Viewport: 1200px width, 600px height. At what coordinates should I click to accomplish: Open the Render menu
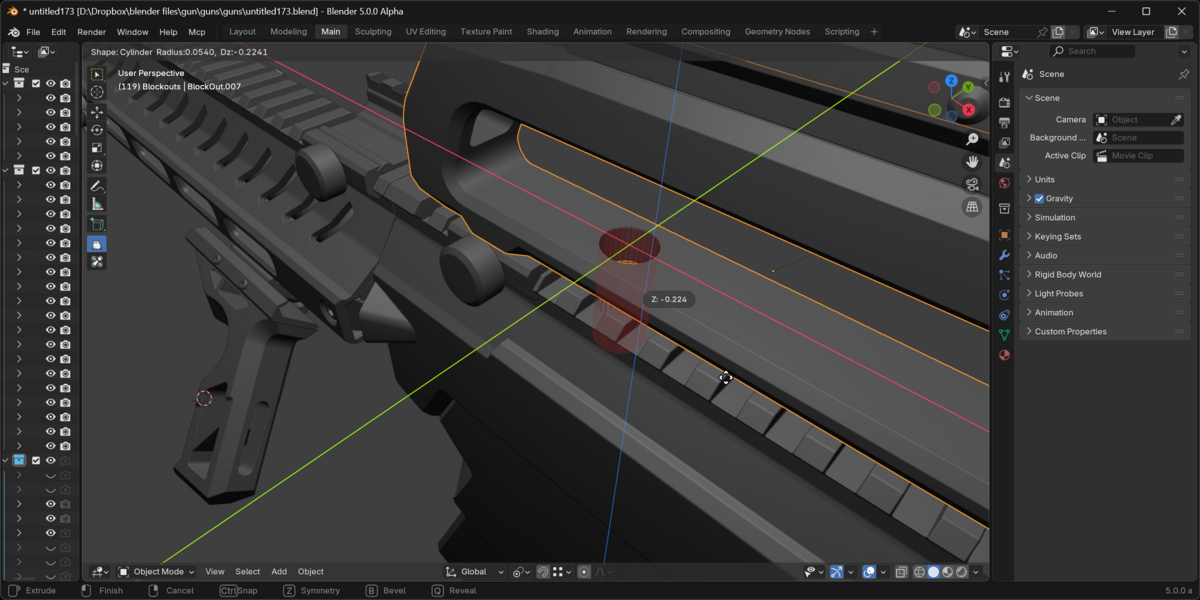[91, 31]
